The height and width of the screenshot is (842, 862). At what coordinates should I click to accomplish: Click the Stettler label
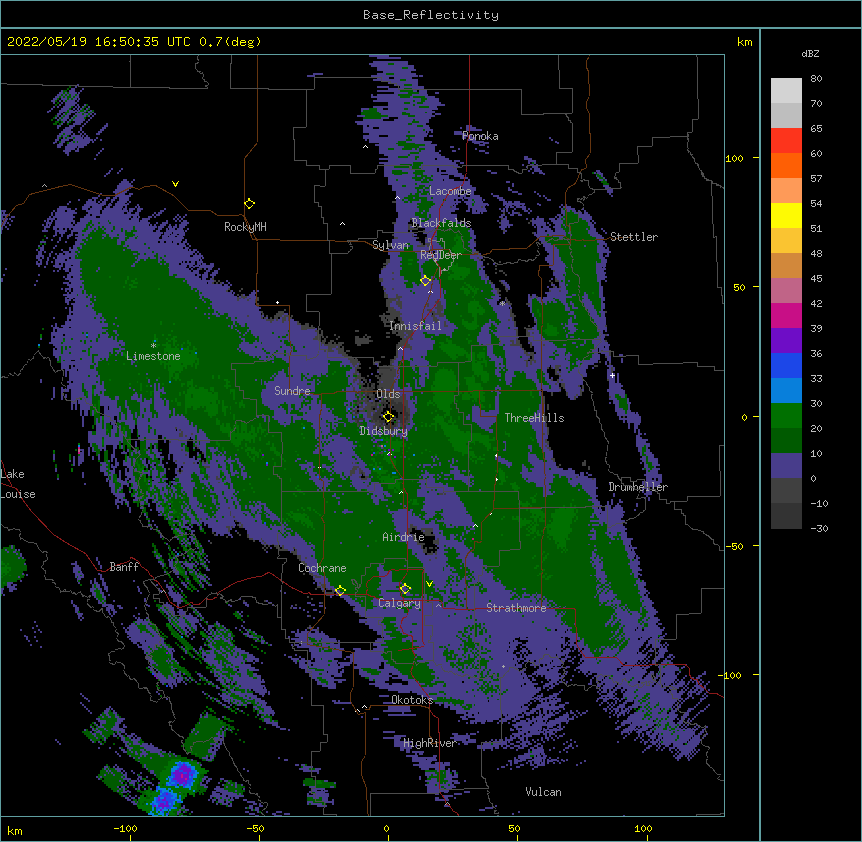coord(634,237)
